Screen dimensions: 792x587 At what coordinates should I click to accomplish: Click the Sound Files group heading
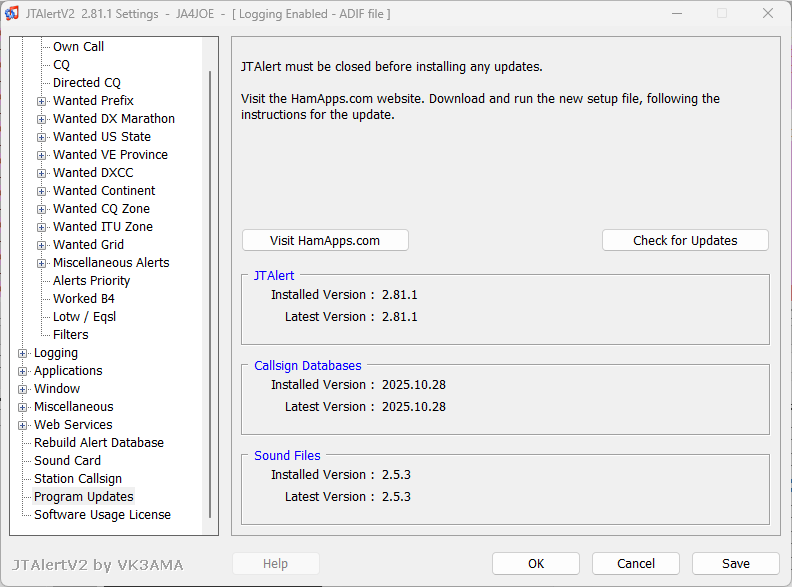pyautogui.click(x=287, y=456)
